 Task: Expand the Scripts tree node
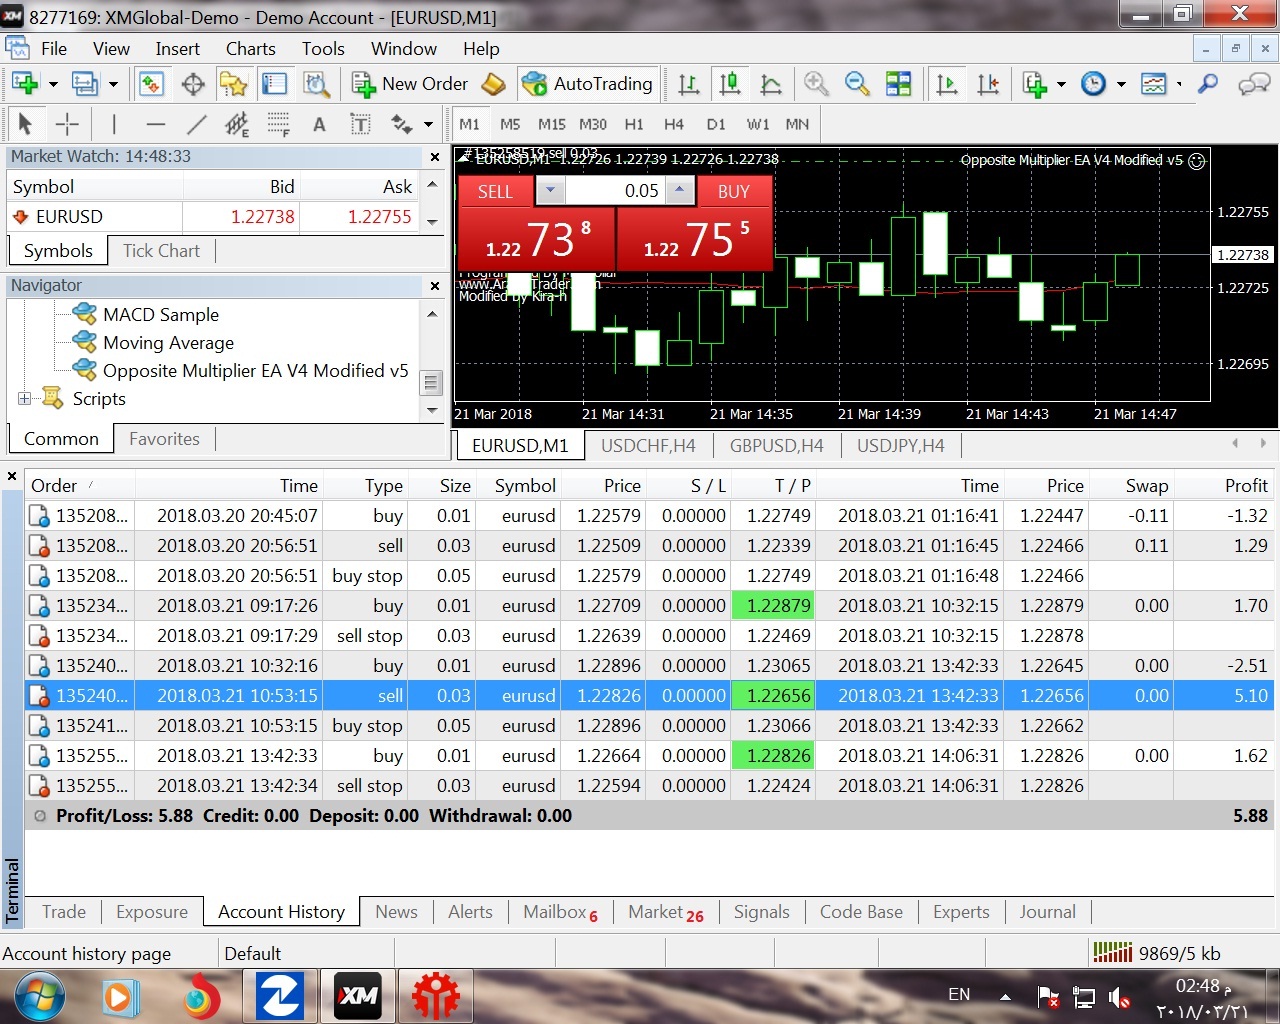click(x=24, y=398)
